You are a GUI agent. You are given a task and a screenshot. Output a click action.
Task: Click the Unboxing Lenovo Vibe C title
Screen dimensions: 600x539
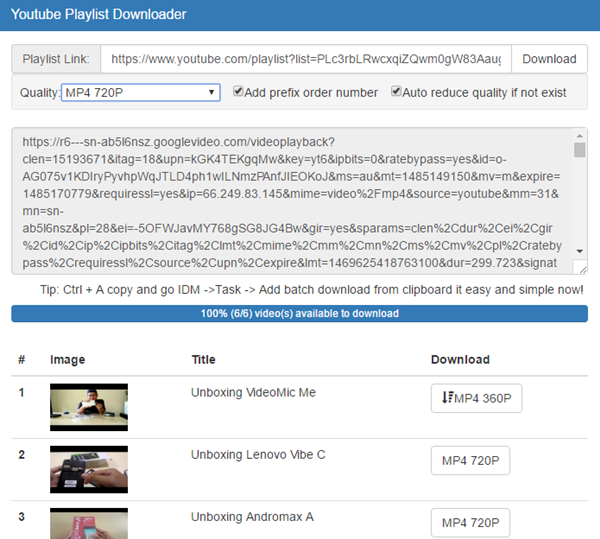coord(258,455)
